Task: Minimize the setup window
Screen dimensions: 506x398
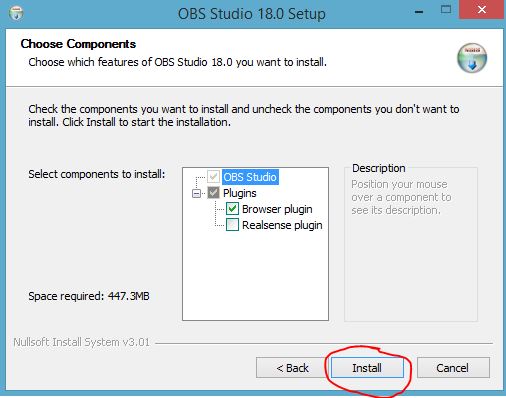Action: 419,12
